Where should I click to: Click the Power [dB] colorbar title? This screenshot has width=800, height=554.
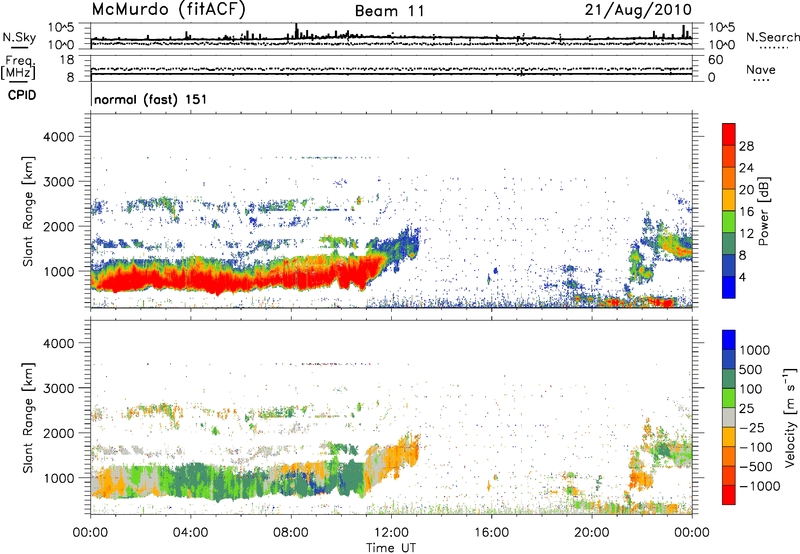click(x=763, y=211)
